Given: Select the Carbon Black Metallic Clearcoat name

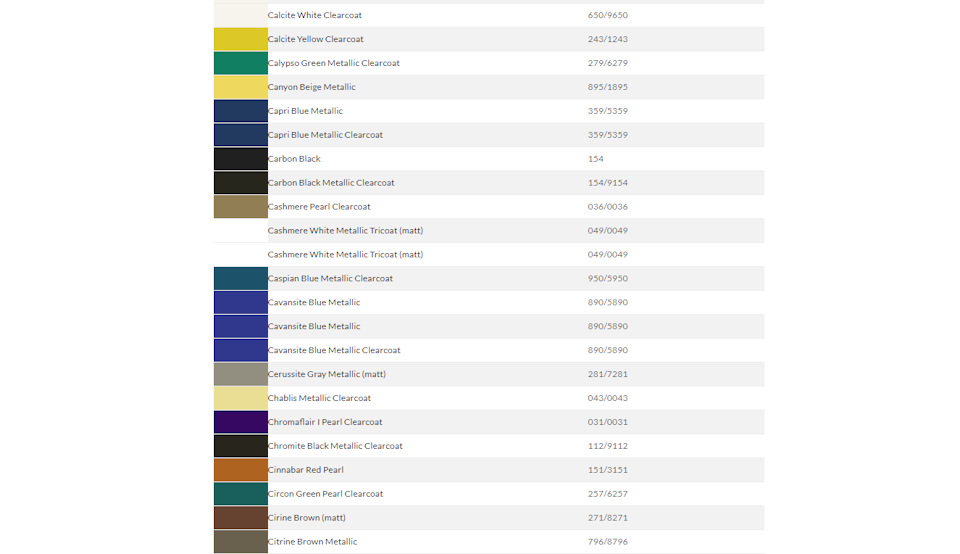Looking at the screenshot, I should 331,182.
